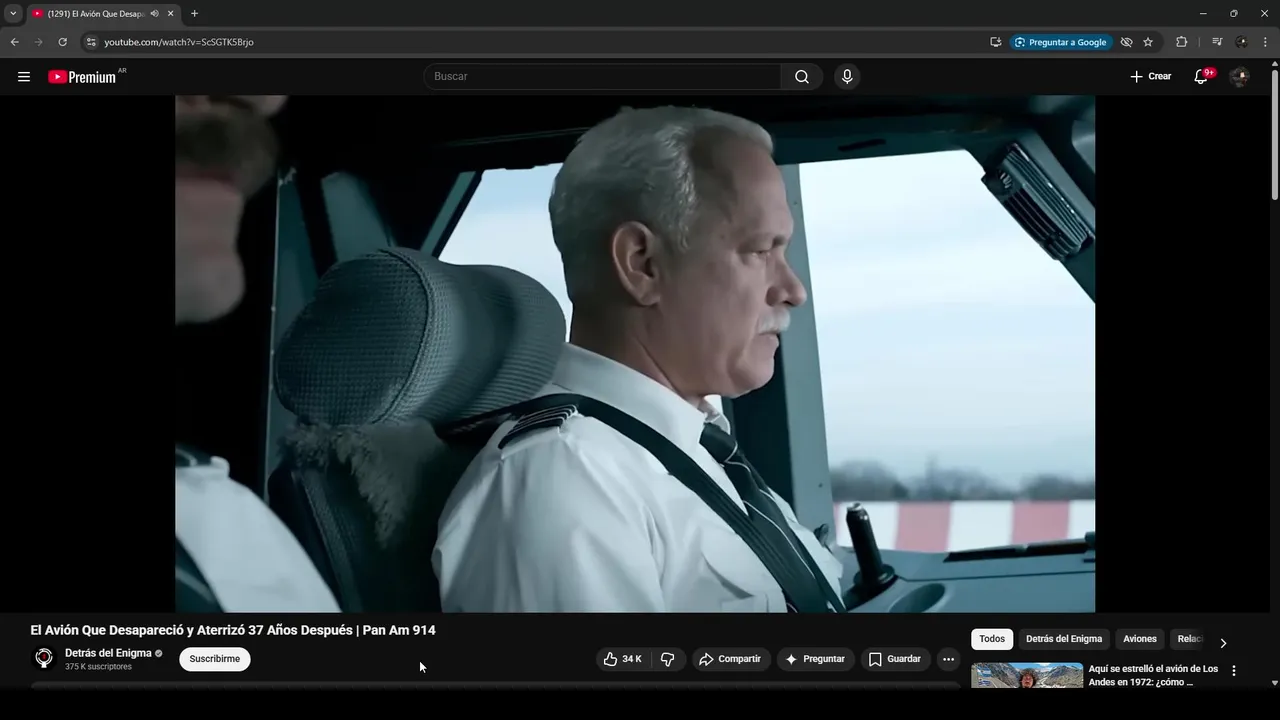Start voice search with microphone icon
The image size is (1280, 720).
pyautogui.click(x=847, y=77)
